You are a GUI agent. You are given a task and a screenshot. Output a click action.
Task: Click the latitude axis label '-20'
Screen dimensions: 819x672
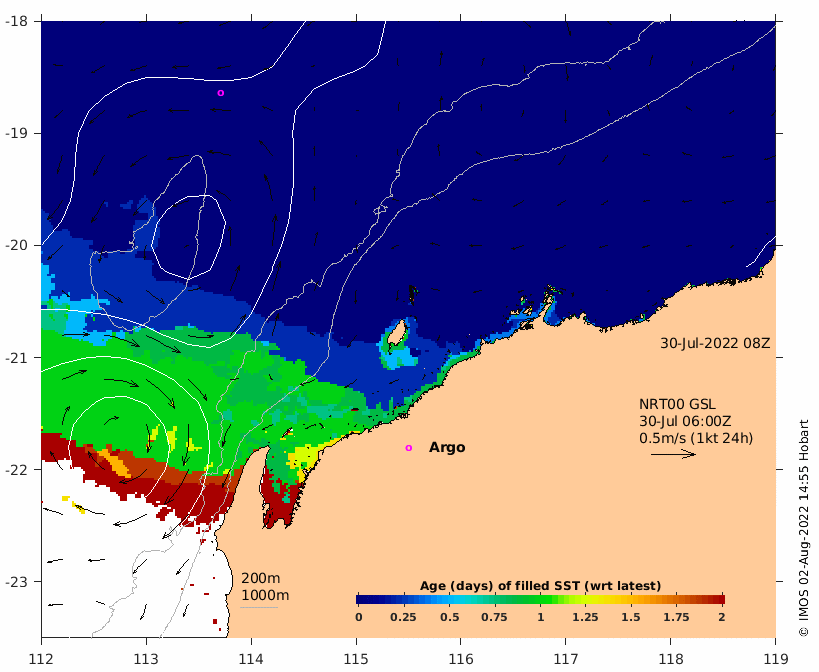pyautogui.click(x=16, y=245)
